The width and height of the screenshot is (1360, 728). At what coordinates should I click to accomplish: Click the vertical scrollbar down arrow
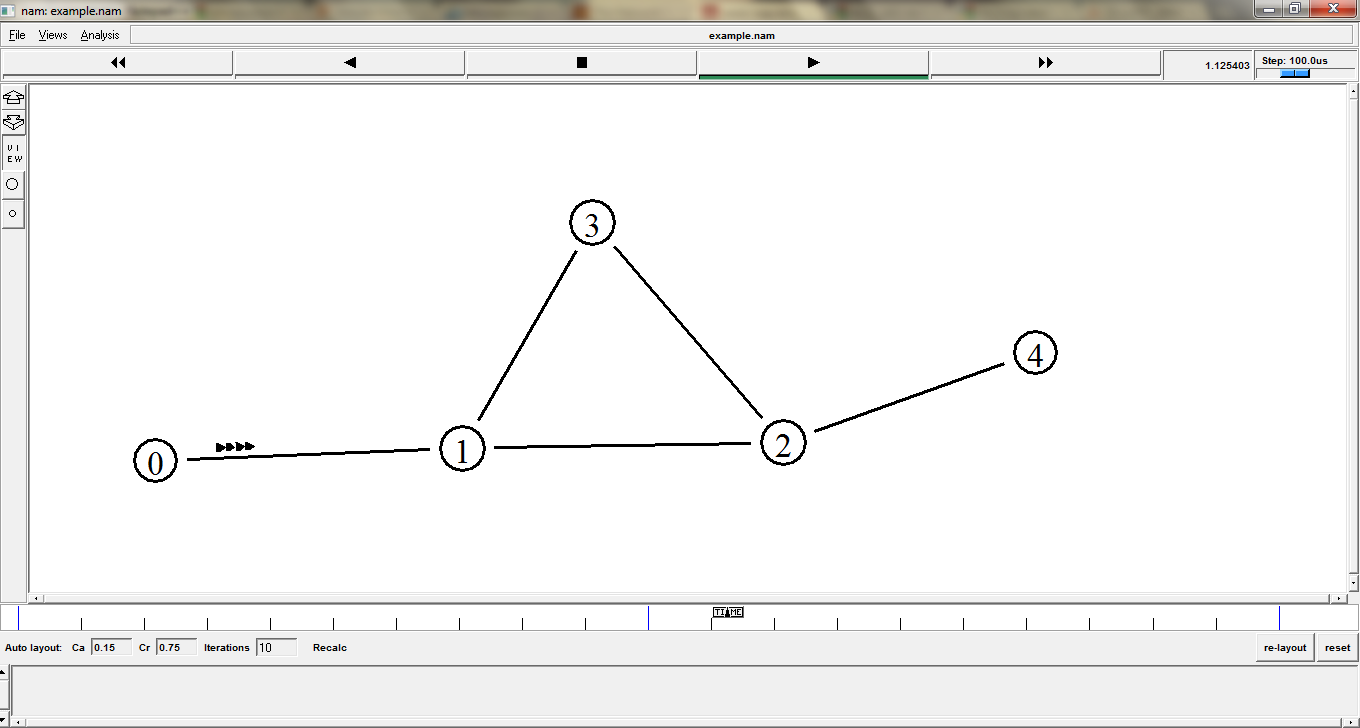tap(1354, 581)
